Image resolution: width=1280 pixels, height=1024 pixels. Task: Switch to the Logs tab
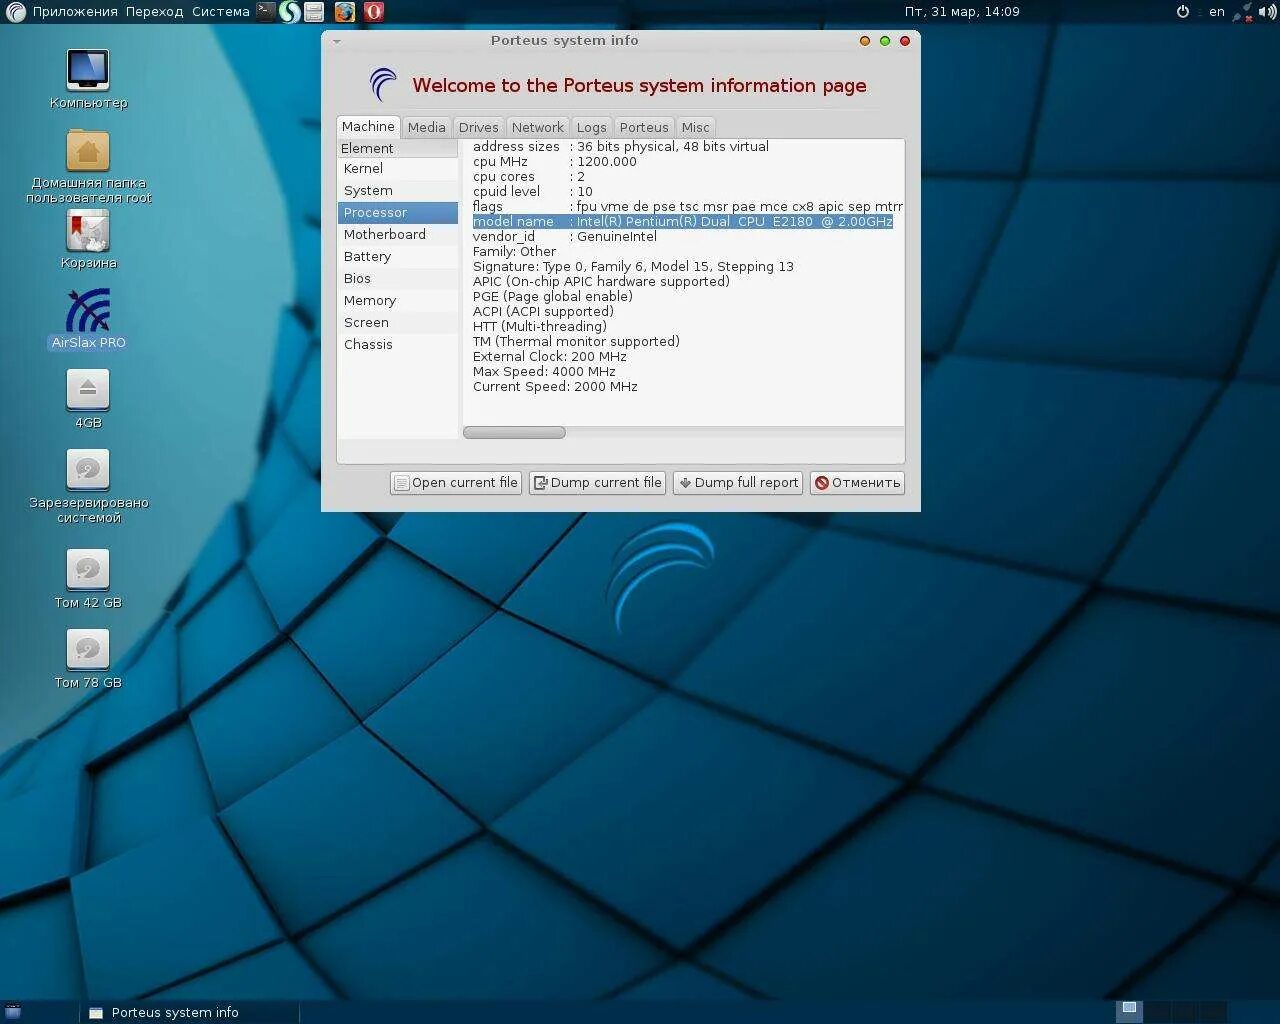[591, 127]
